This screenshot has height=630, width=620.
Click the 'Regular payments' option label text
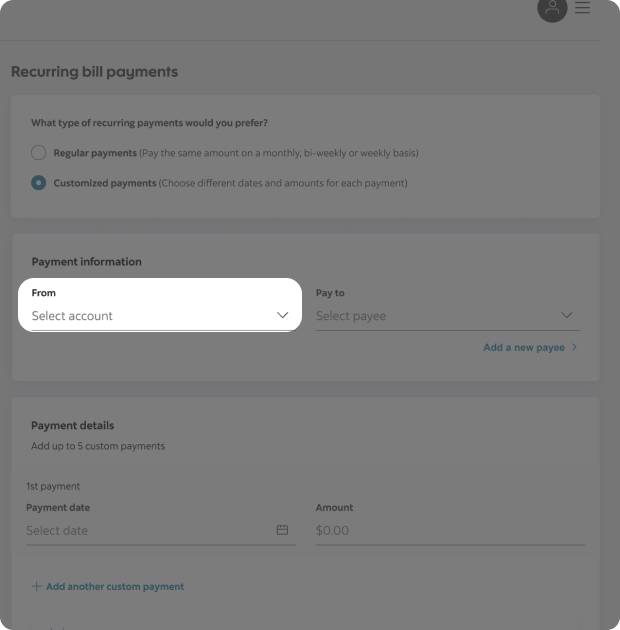(95, 153)
